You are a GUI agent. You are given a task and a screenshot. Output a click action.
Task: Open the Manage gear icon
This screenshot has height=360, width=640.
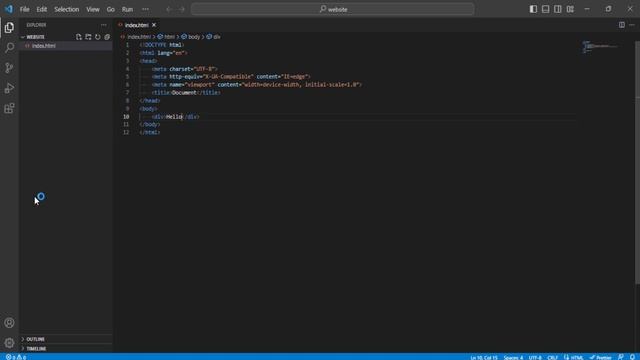[9, 343]
